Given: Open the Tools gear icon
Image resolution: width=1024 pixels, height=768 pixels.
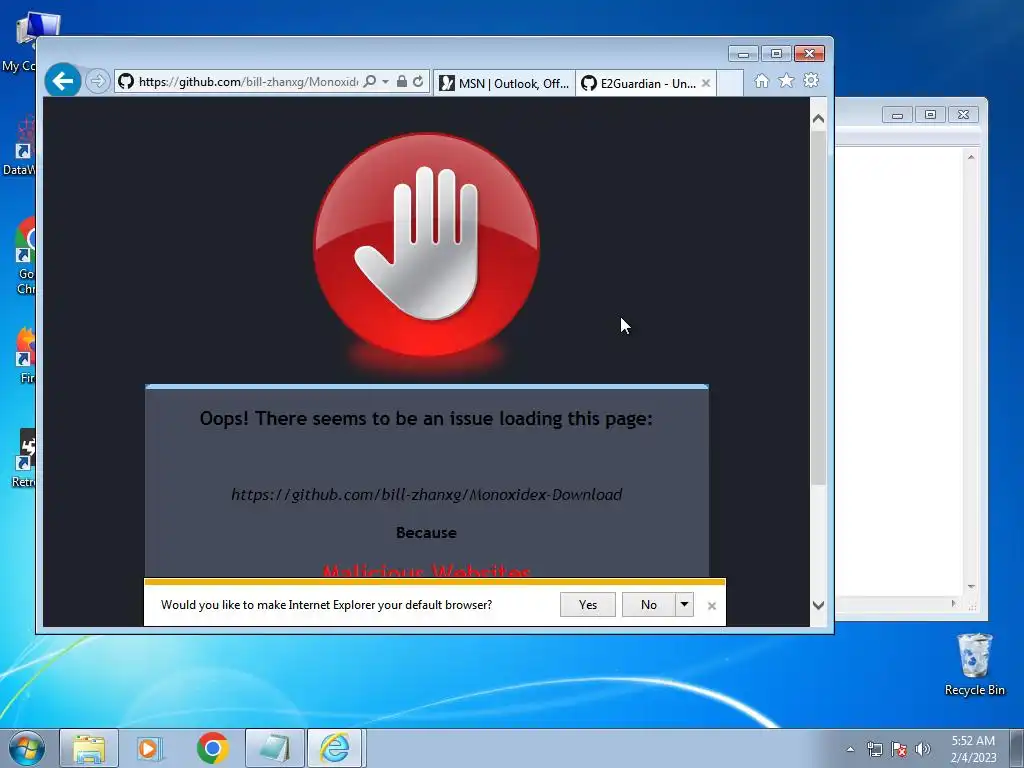Looking at the screenshot, I should (811, 81).
